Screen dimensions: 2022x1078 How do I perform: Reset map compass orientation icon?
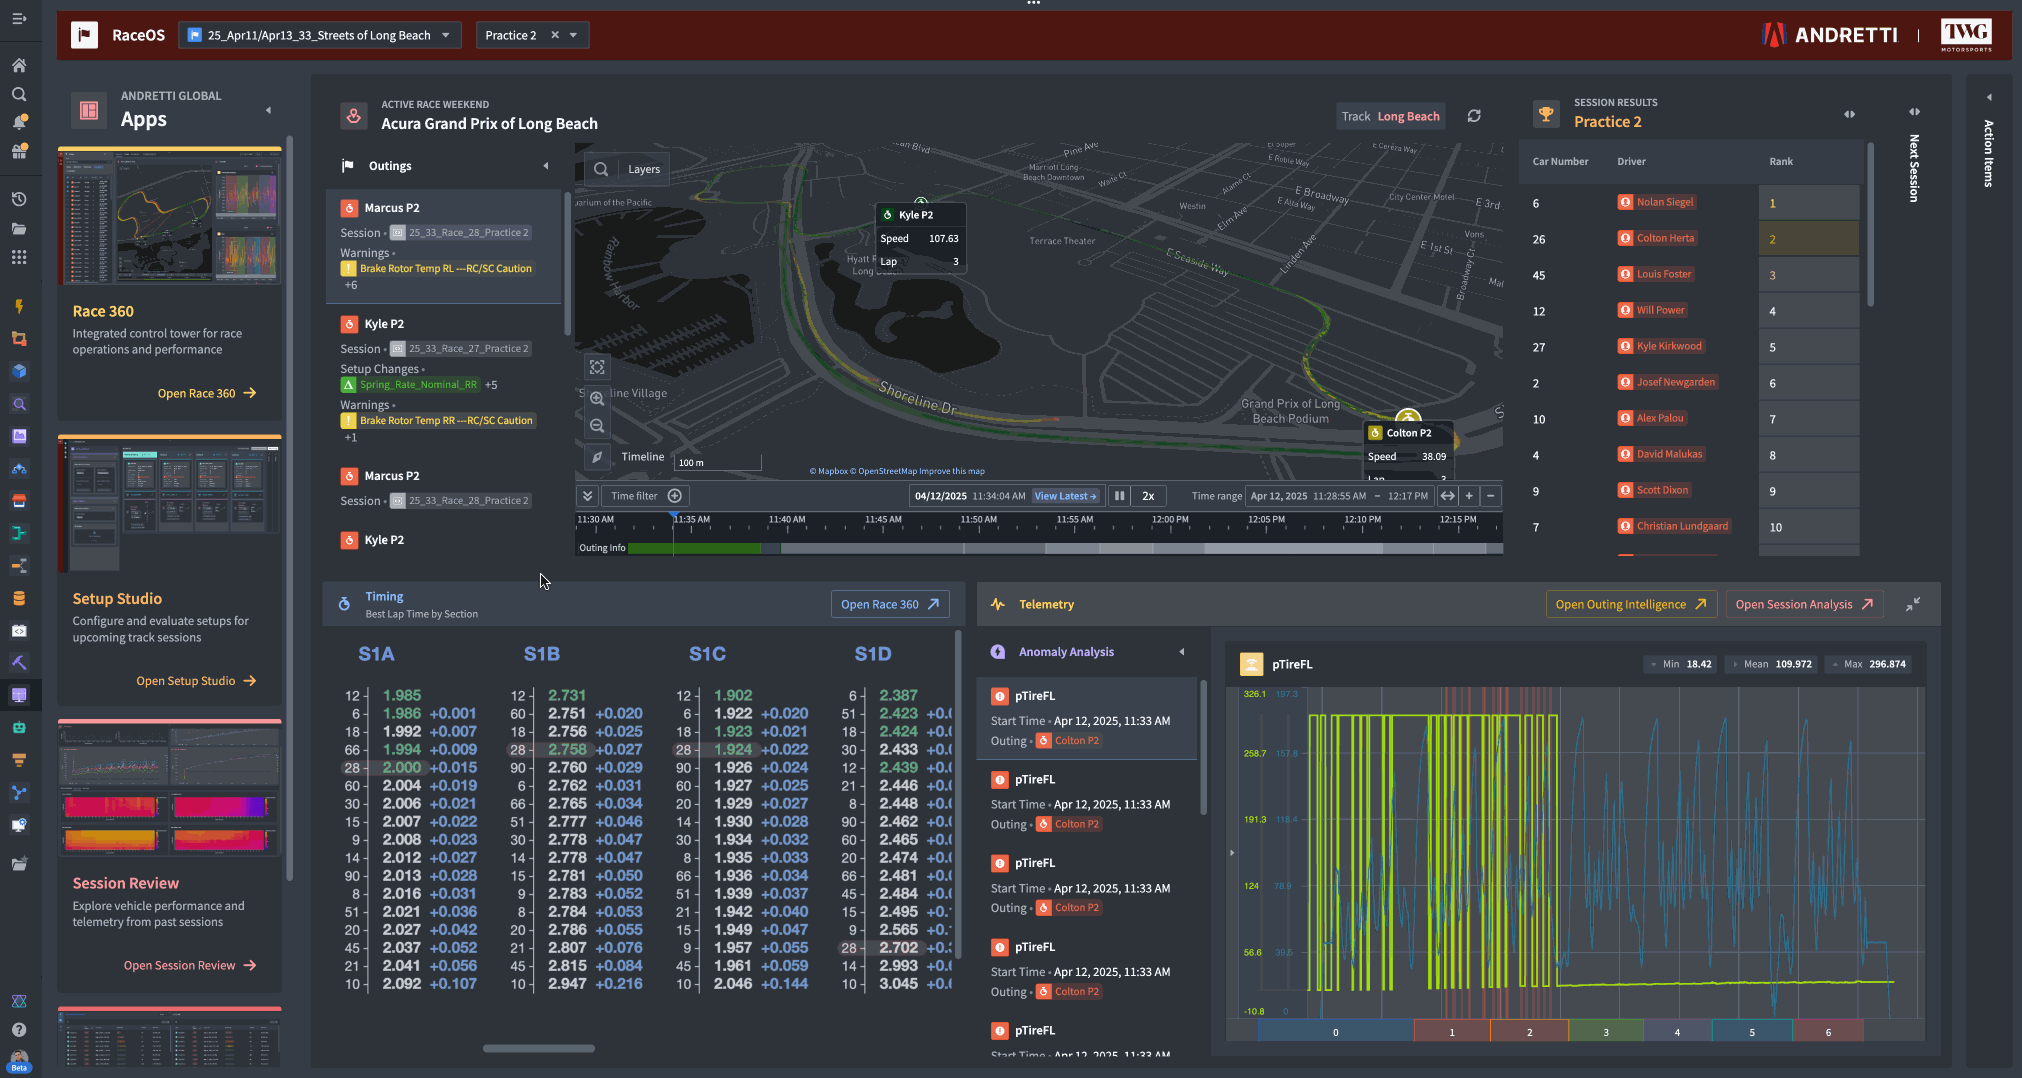coord(597,457)
